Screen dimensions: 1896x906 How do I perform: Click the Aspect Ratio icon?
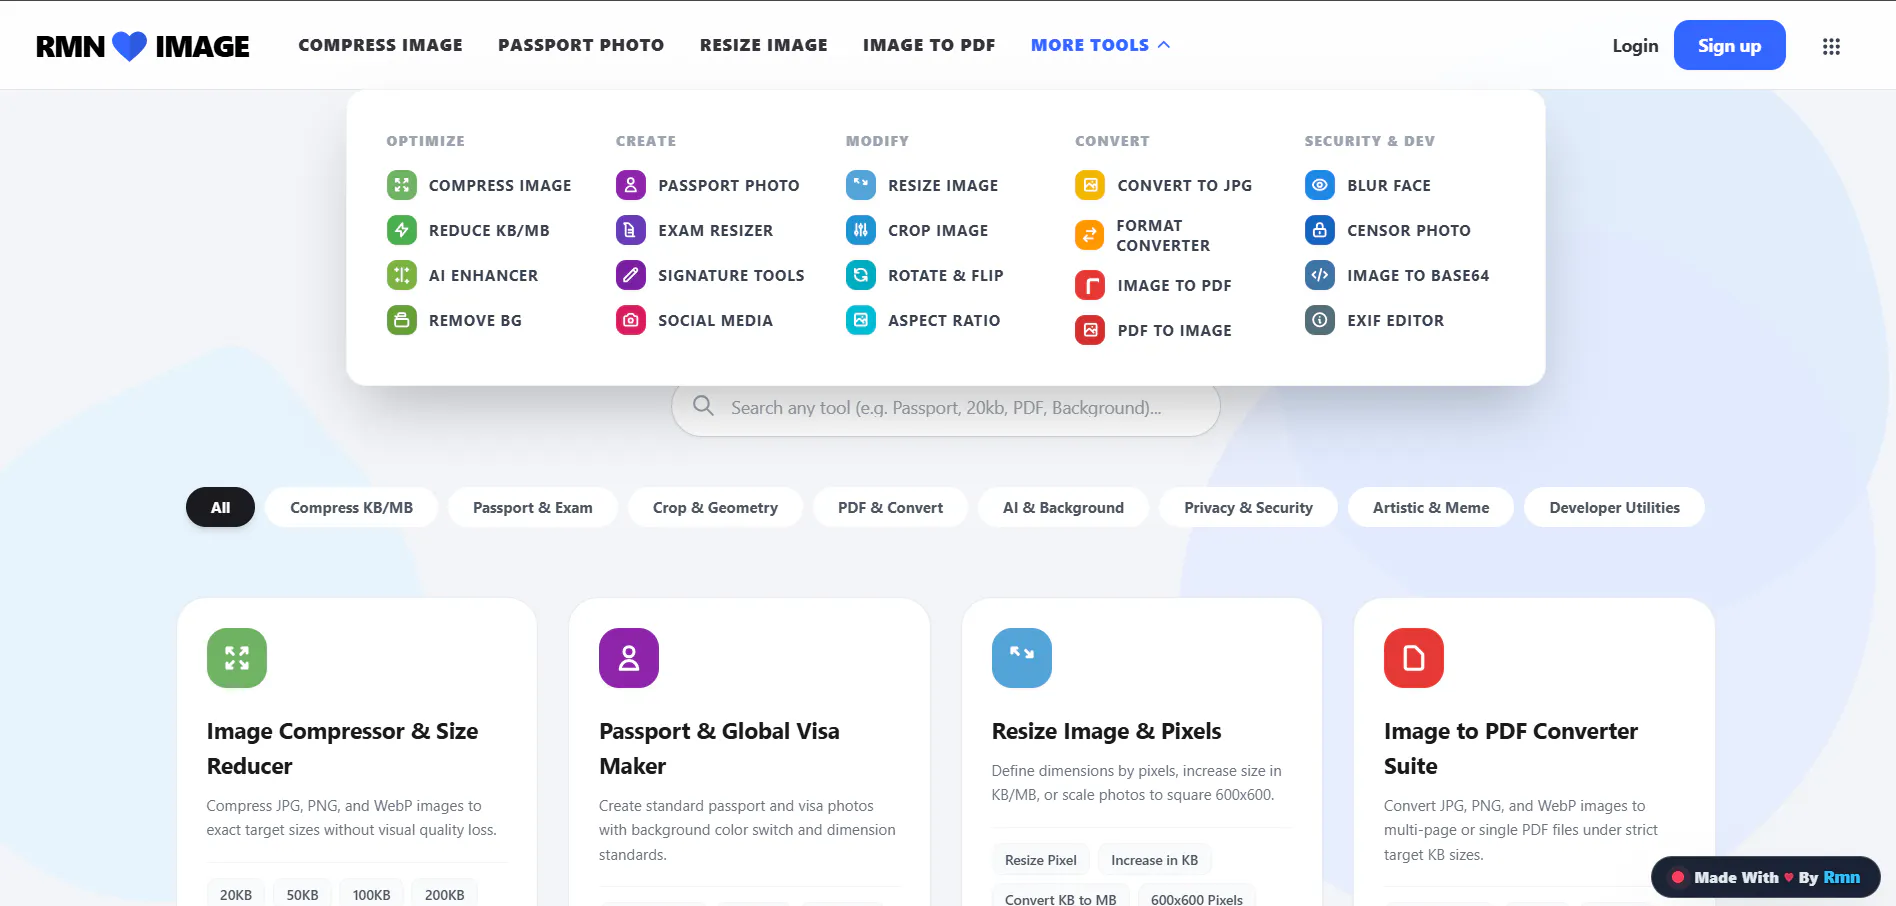861,320
